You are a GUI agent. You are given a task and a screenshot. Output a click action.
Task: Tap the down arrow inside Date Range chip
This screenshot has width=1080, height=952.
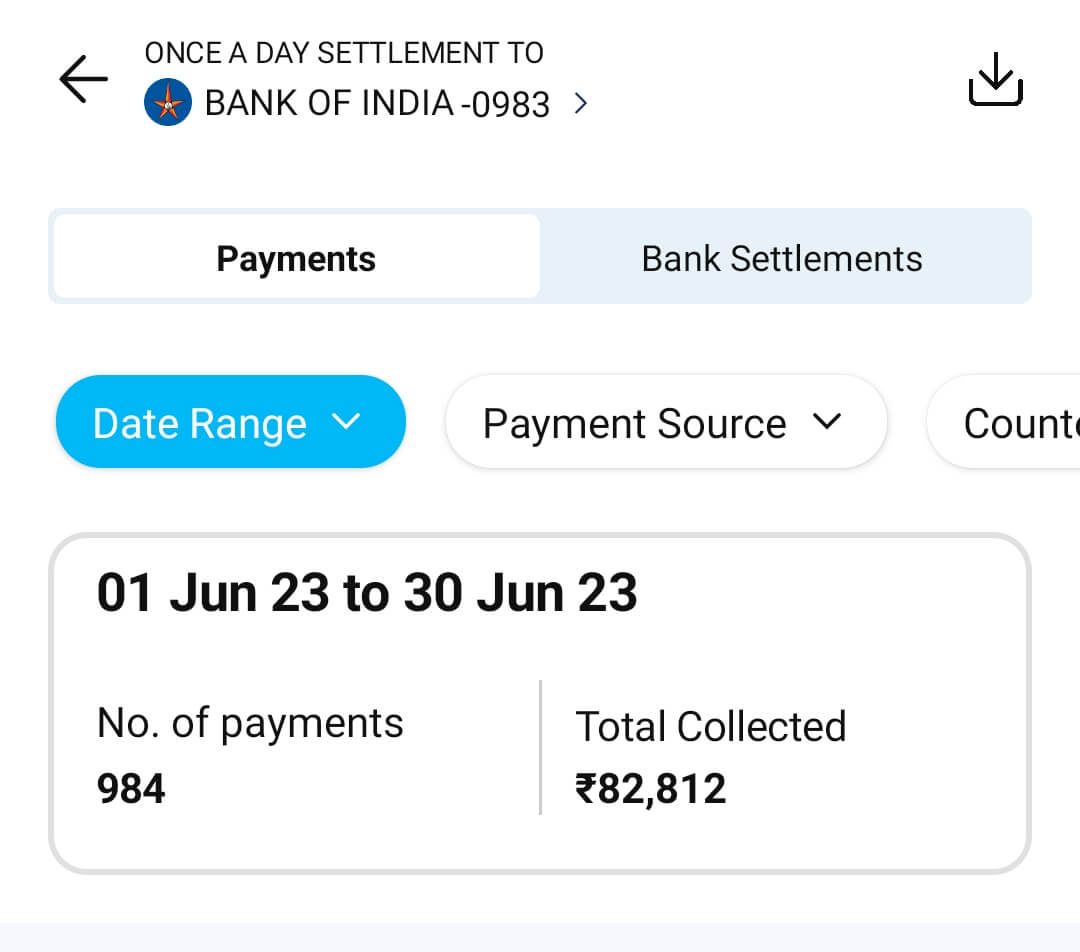345,422
